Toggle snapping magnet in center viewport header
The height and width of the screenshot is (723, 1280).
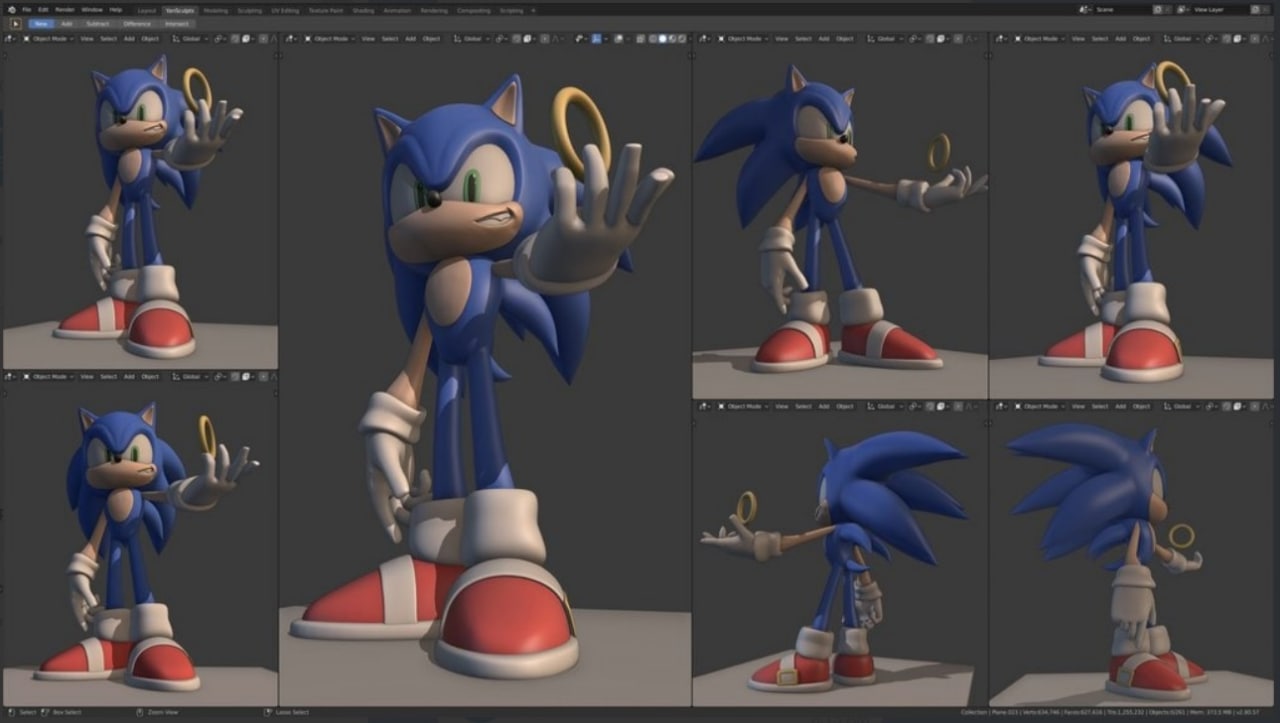(517, 38)
